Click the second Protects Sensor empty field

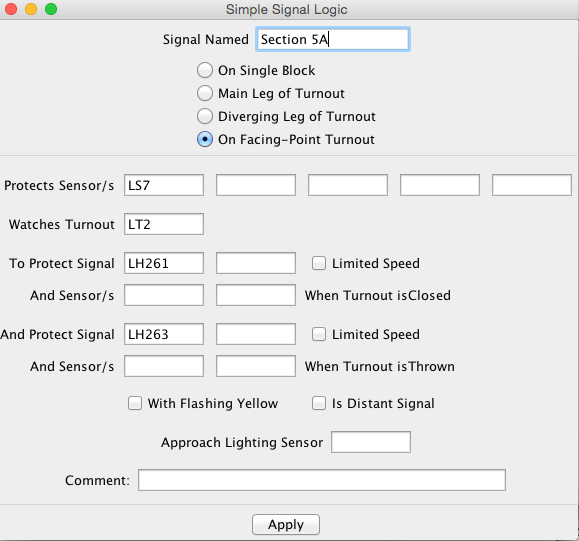256,185
